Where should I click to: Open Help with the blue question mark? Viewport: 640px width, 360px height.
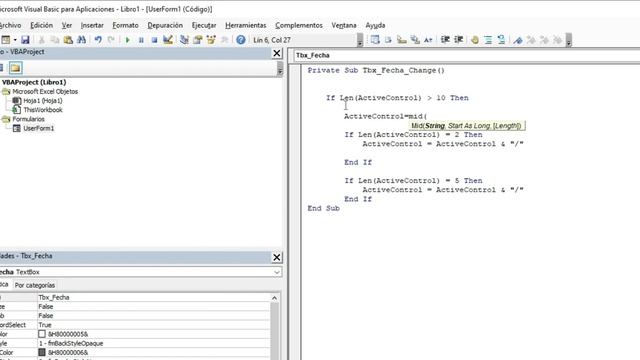click(x=241, y=40)
